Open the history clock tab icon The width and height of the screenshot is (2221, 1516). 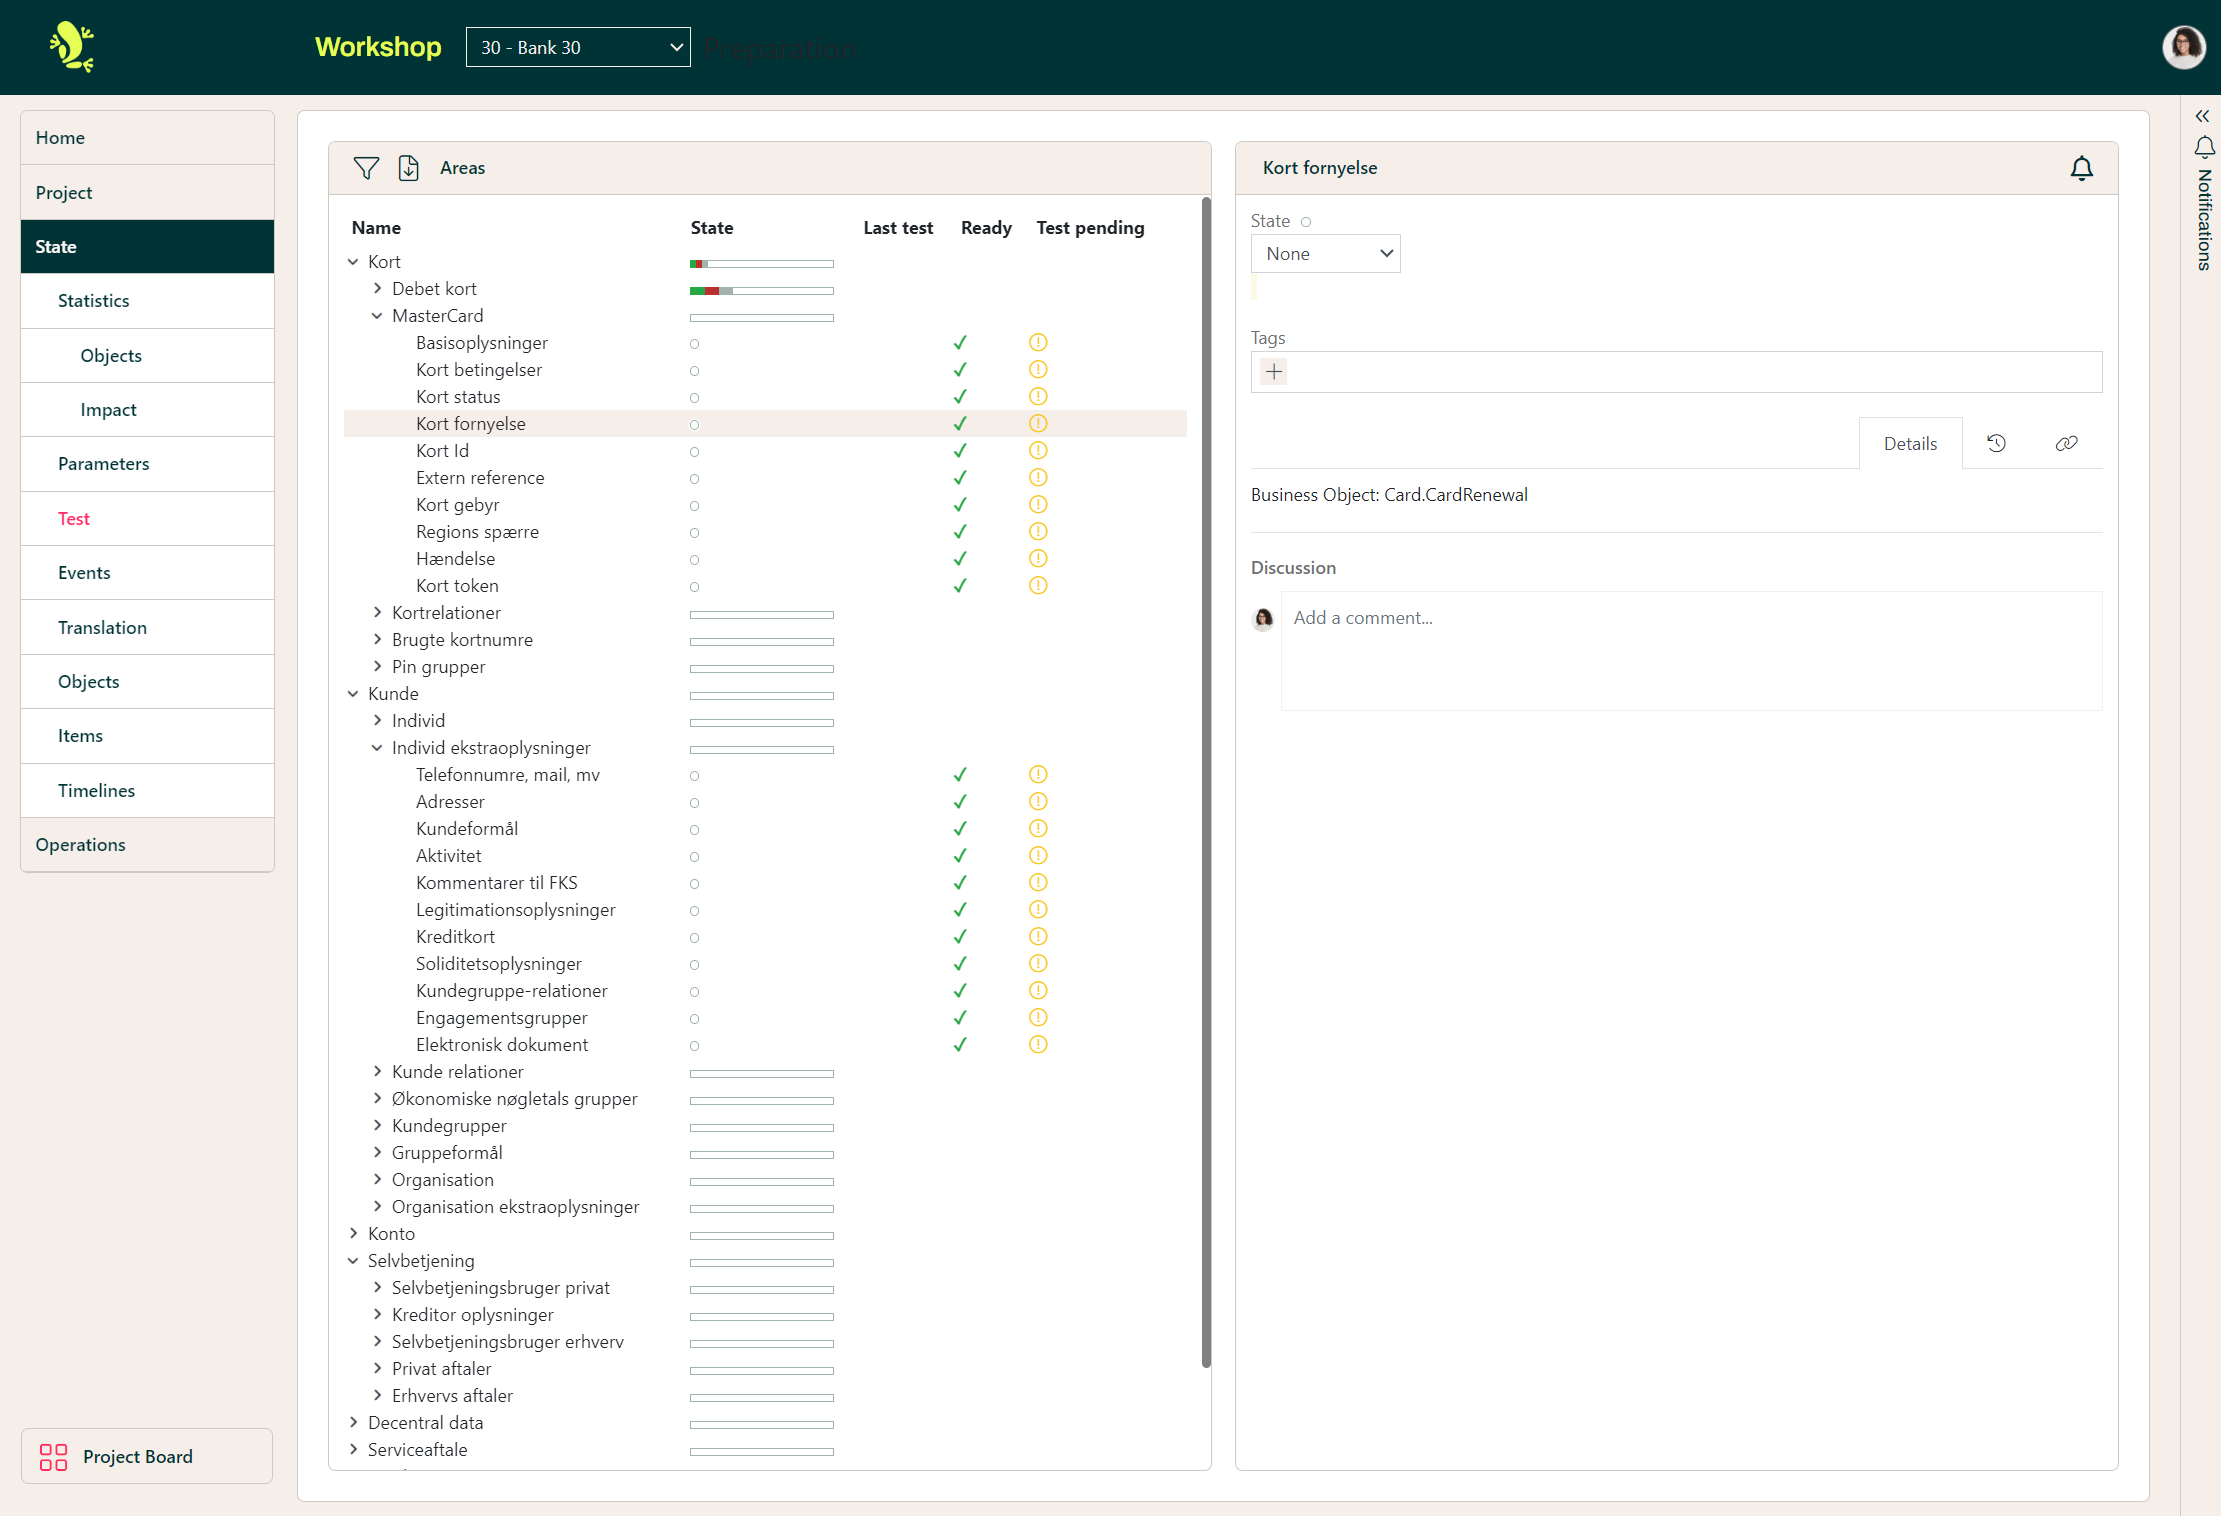click(x=1996, y=443)
